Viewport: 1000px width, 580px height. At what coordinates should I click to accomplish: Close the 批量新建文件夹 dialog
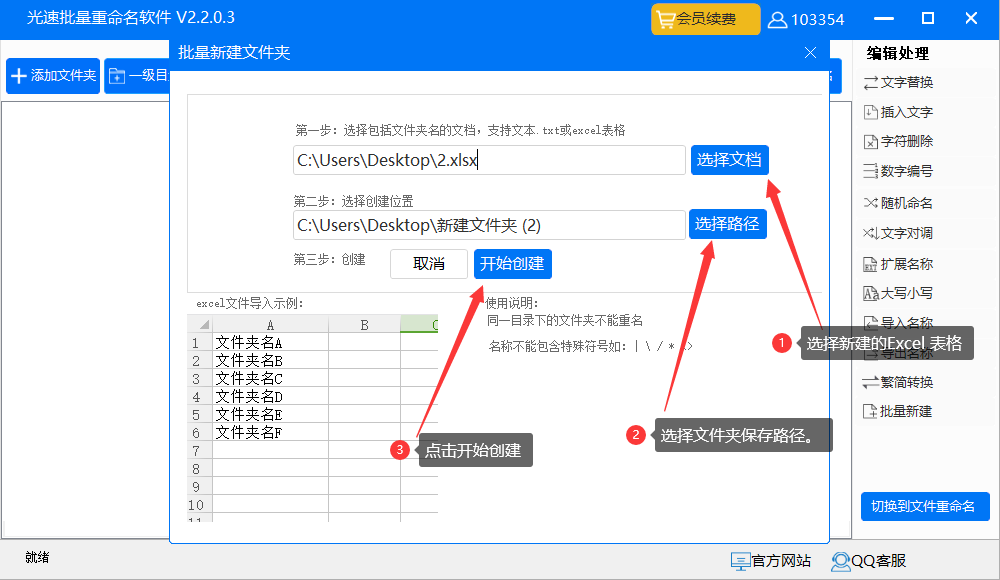(x=810, y=52)
